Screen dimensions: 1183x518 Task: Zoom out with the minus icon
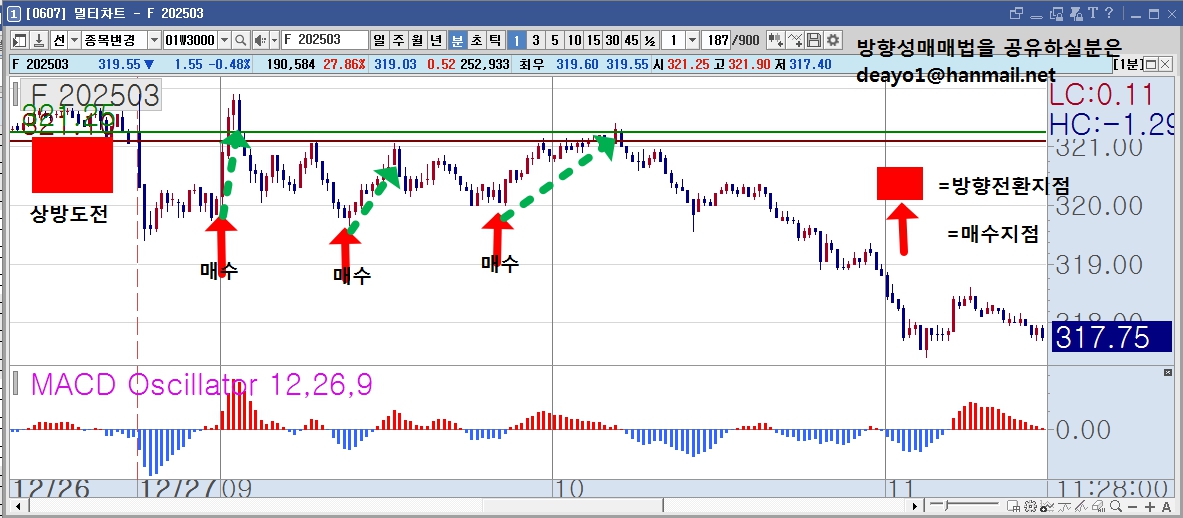[1131, 506]
